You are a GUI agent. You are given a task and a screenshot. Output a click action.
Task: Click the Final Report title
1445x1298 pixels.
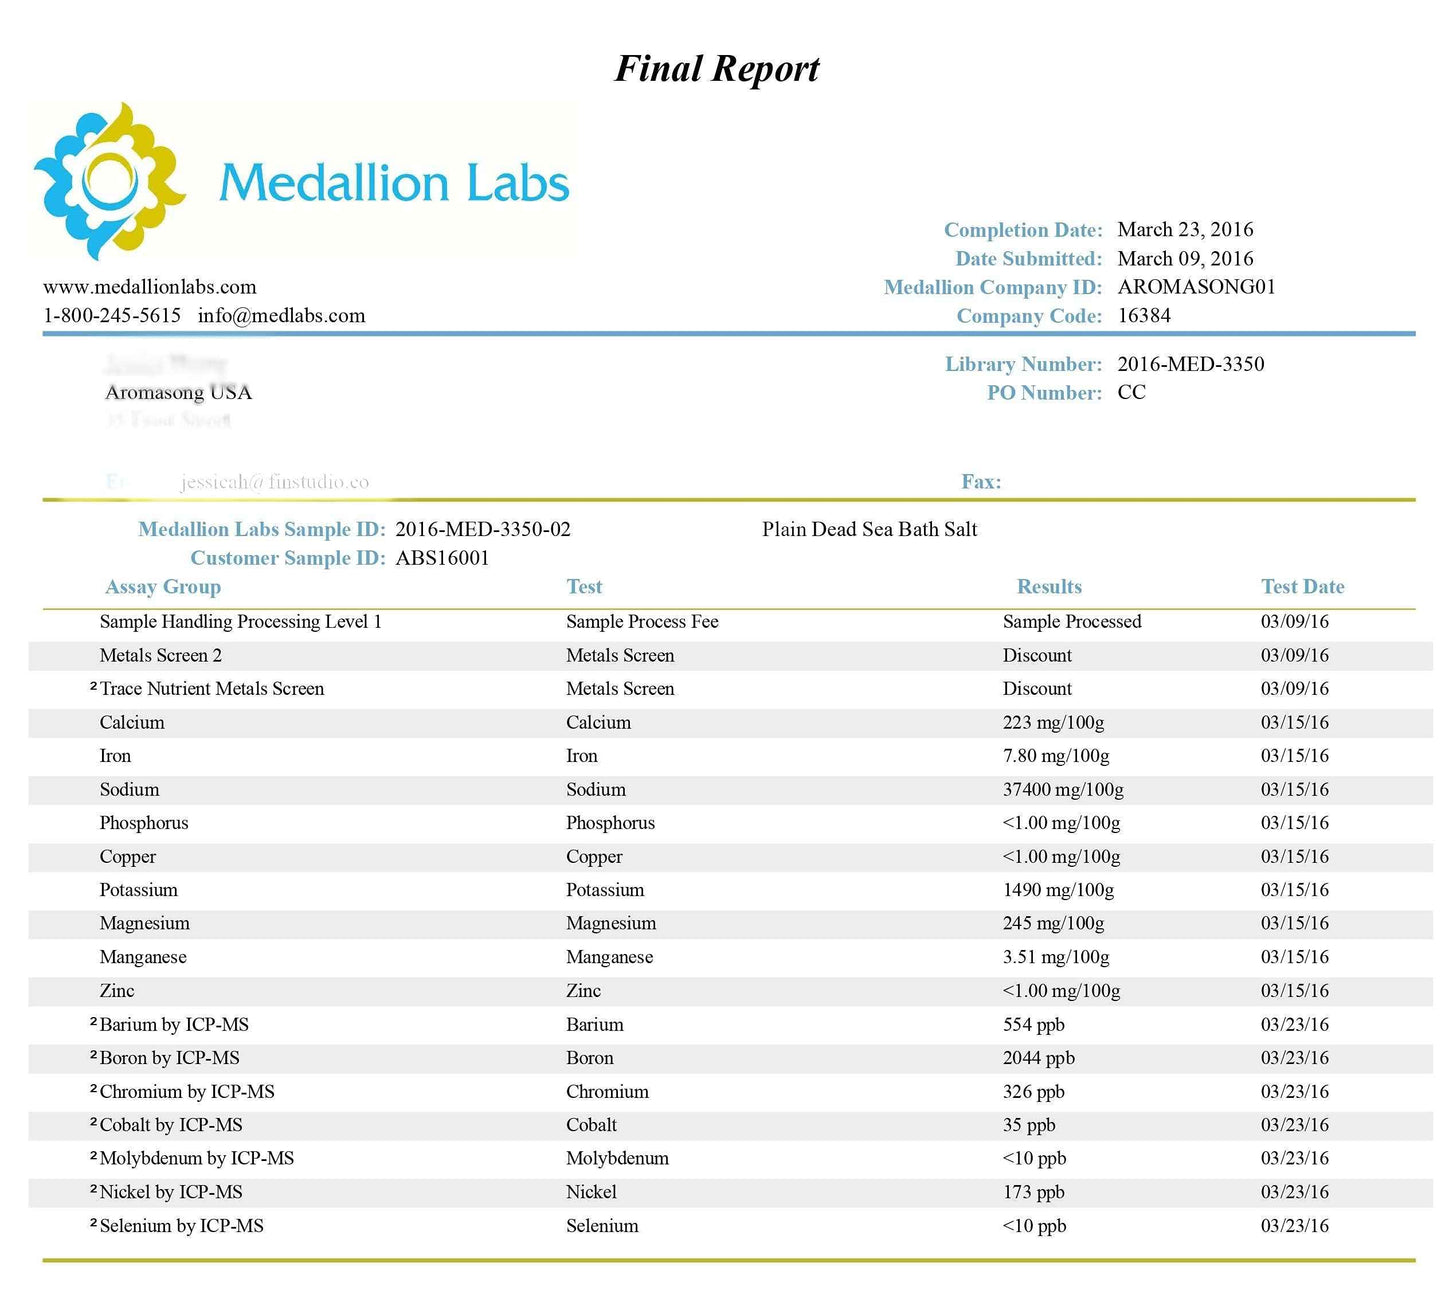716,69
